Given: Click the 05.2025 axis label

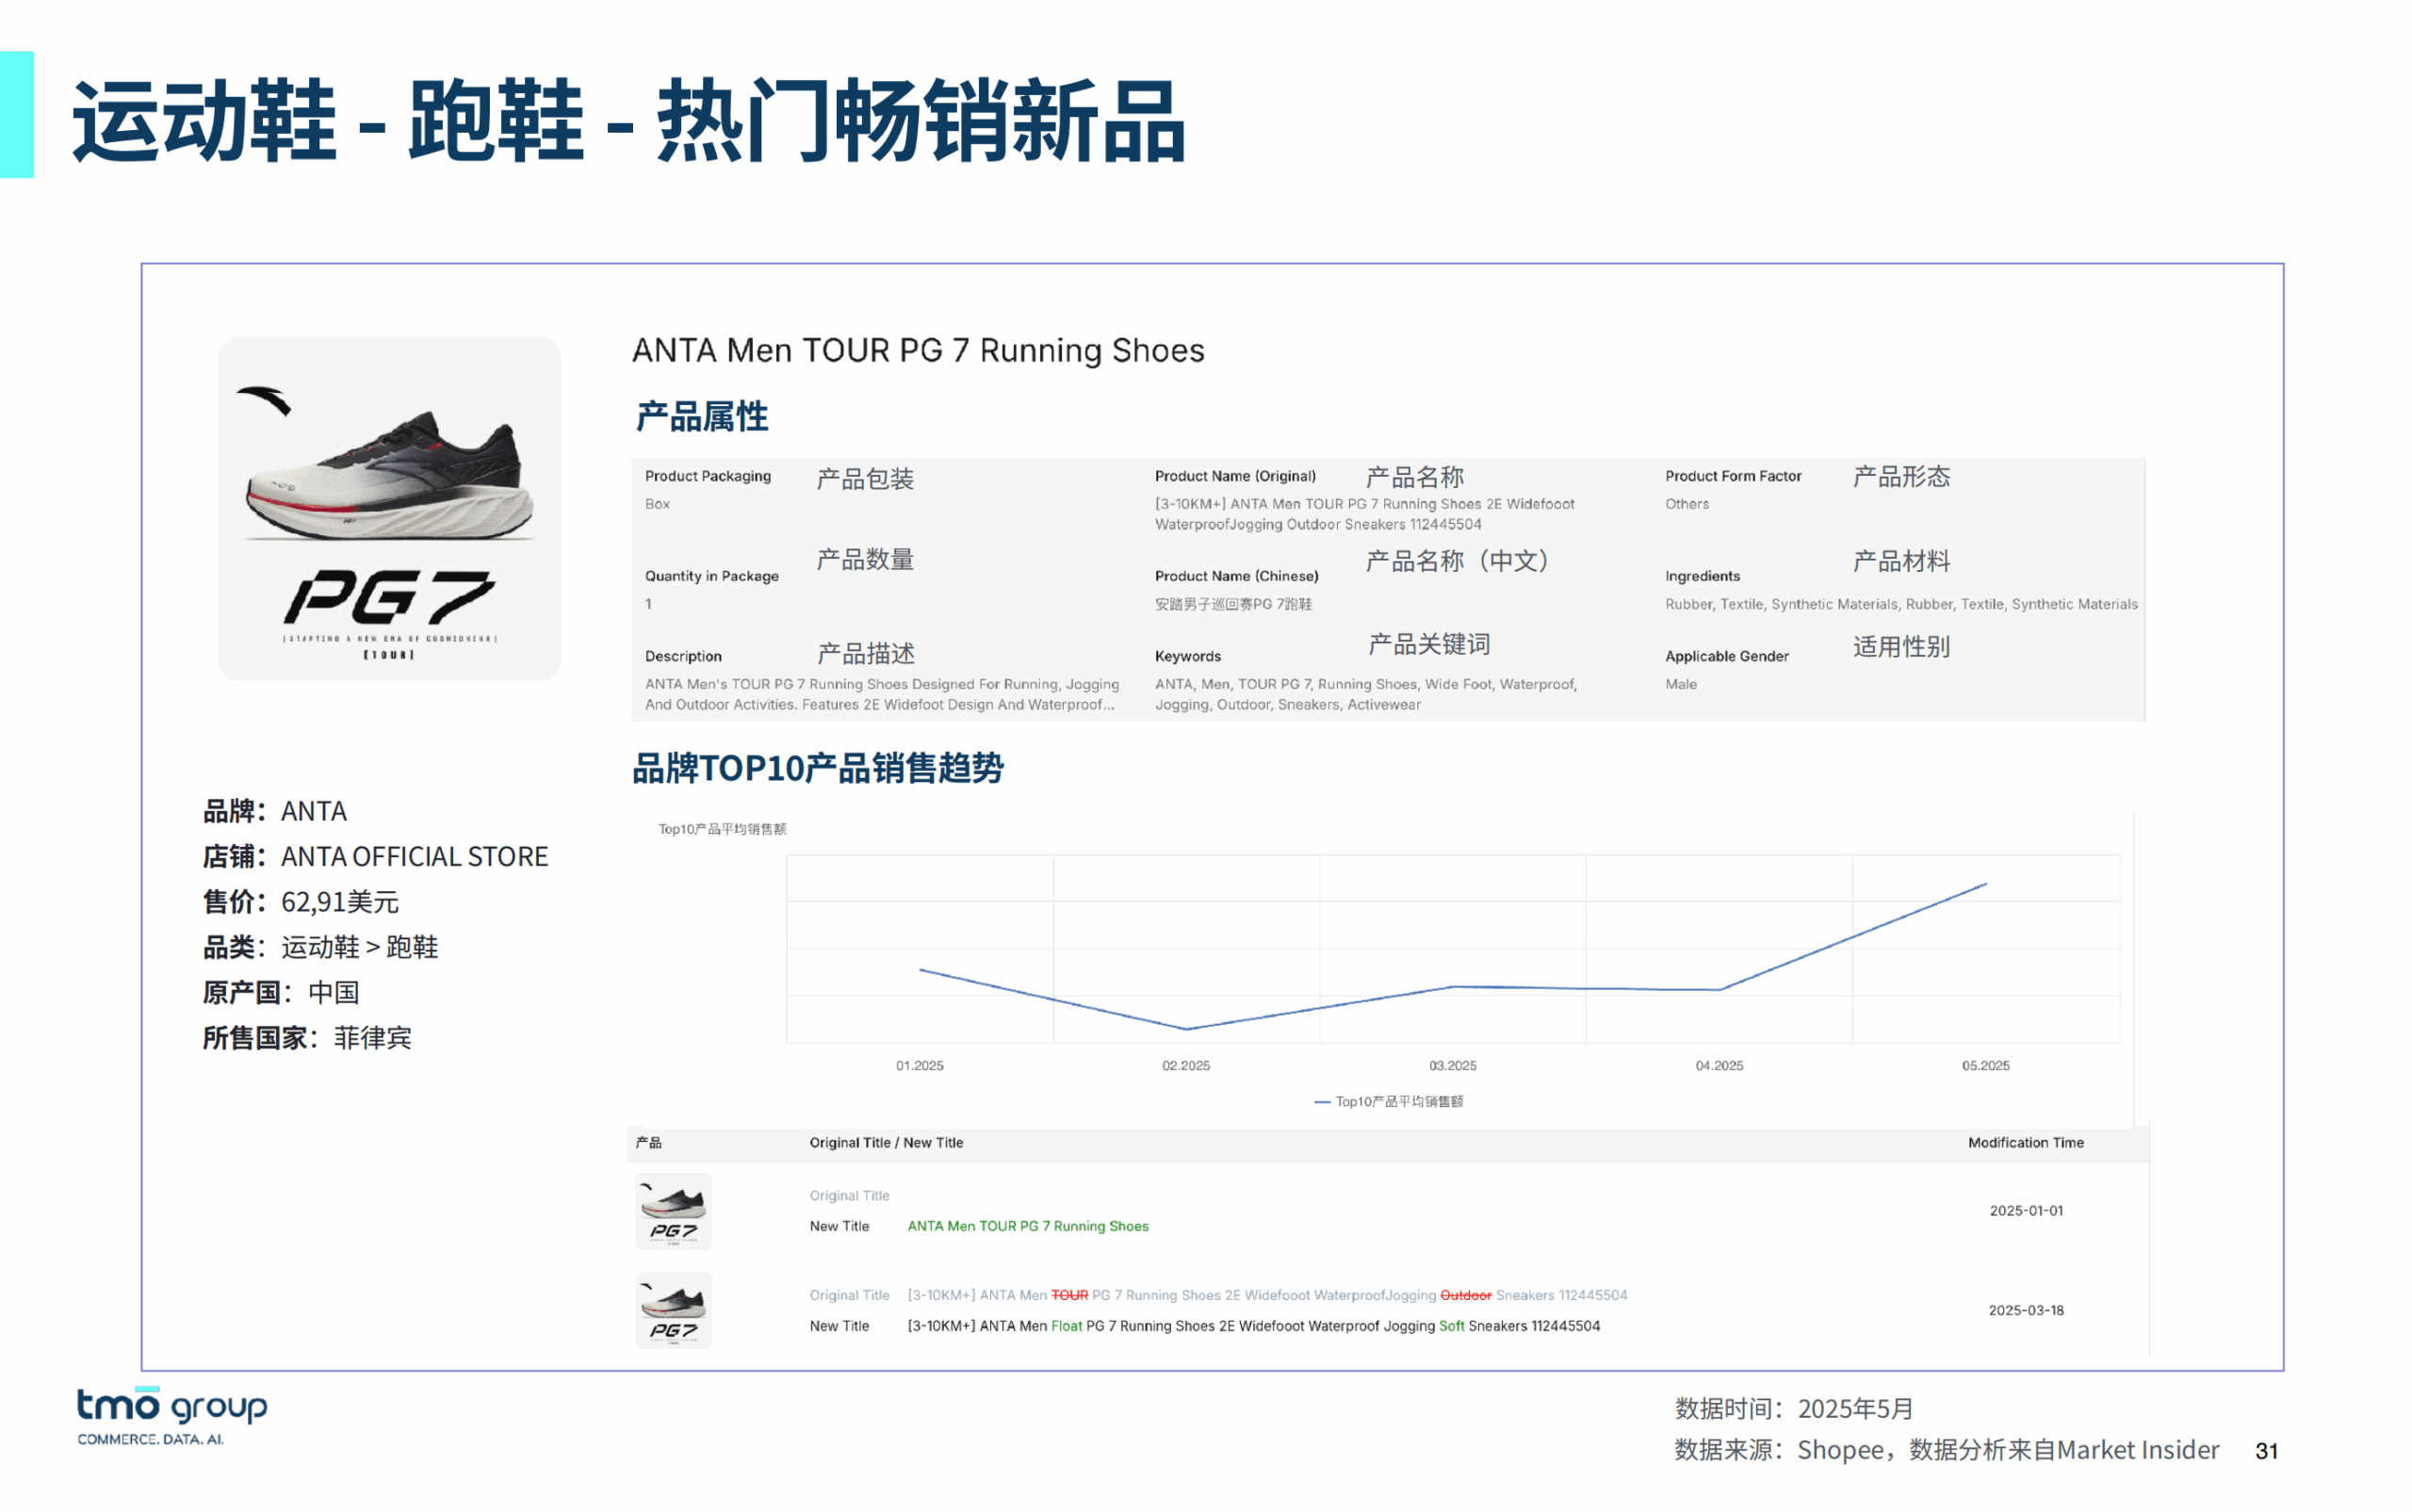Looking at the screenshot, I should (x=1985, y=1066).
